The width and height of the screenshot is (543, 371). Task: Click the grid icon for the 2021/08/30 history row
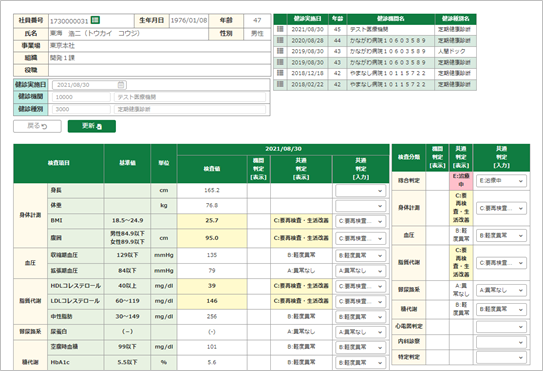coord(280,29)
